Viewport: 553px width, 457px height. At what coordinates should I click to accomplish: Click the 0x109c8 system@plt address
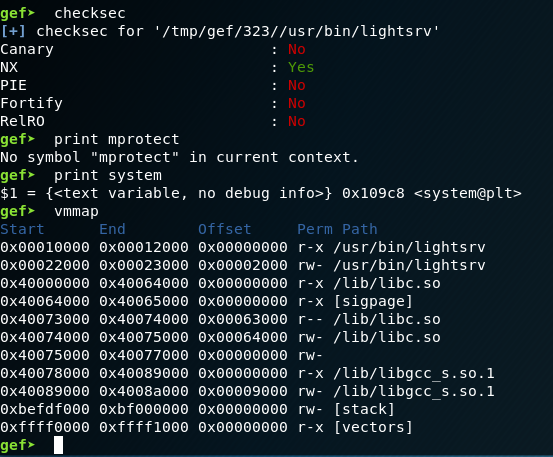373,193
